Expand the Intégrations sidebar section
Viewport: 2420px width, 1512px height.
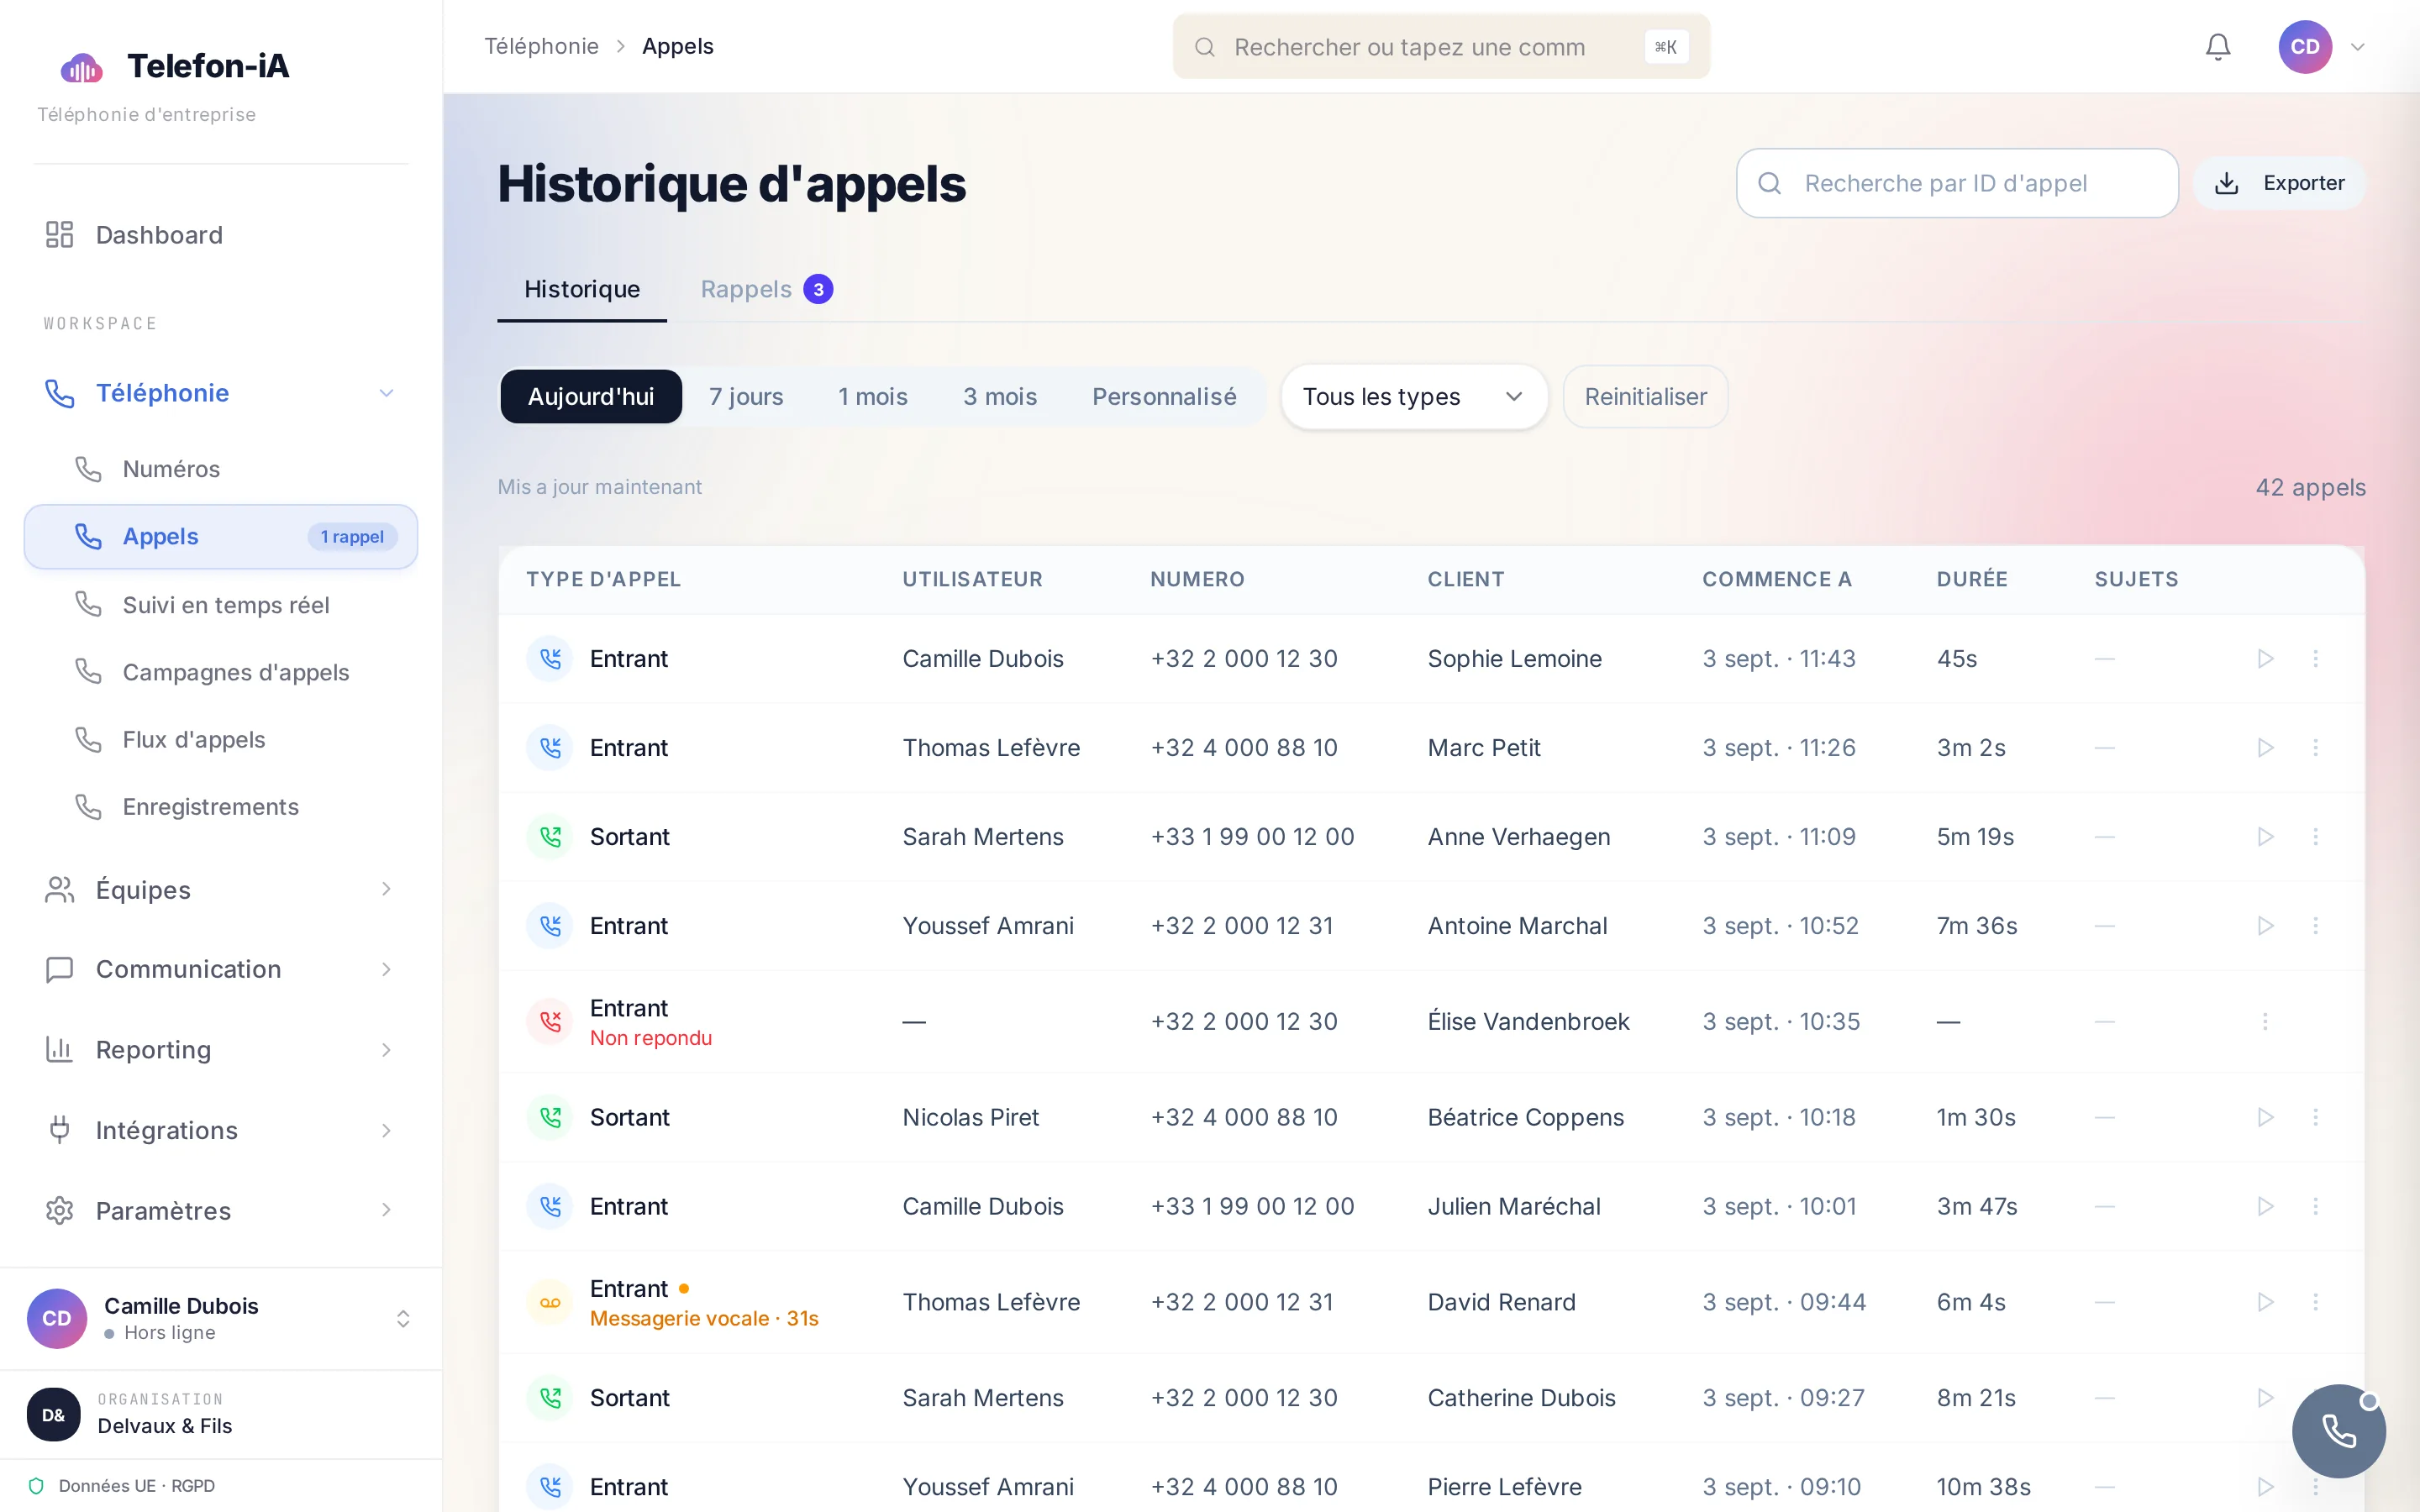(386, 1130)
